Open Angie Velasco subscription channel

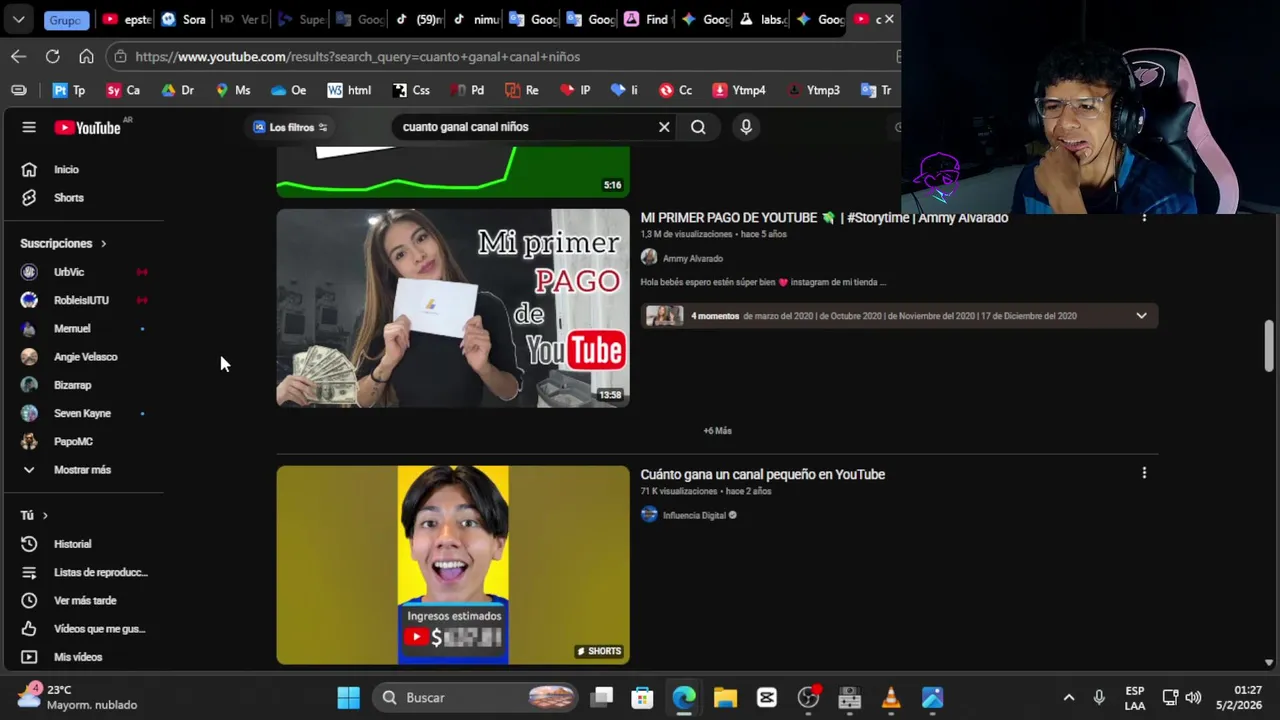point(84,357)
